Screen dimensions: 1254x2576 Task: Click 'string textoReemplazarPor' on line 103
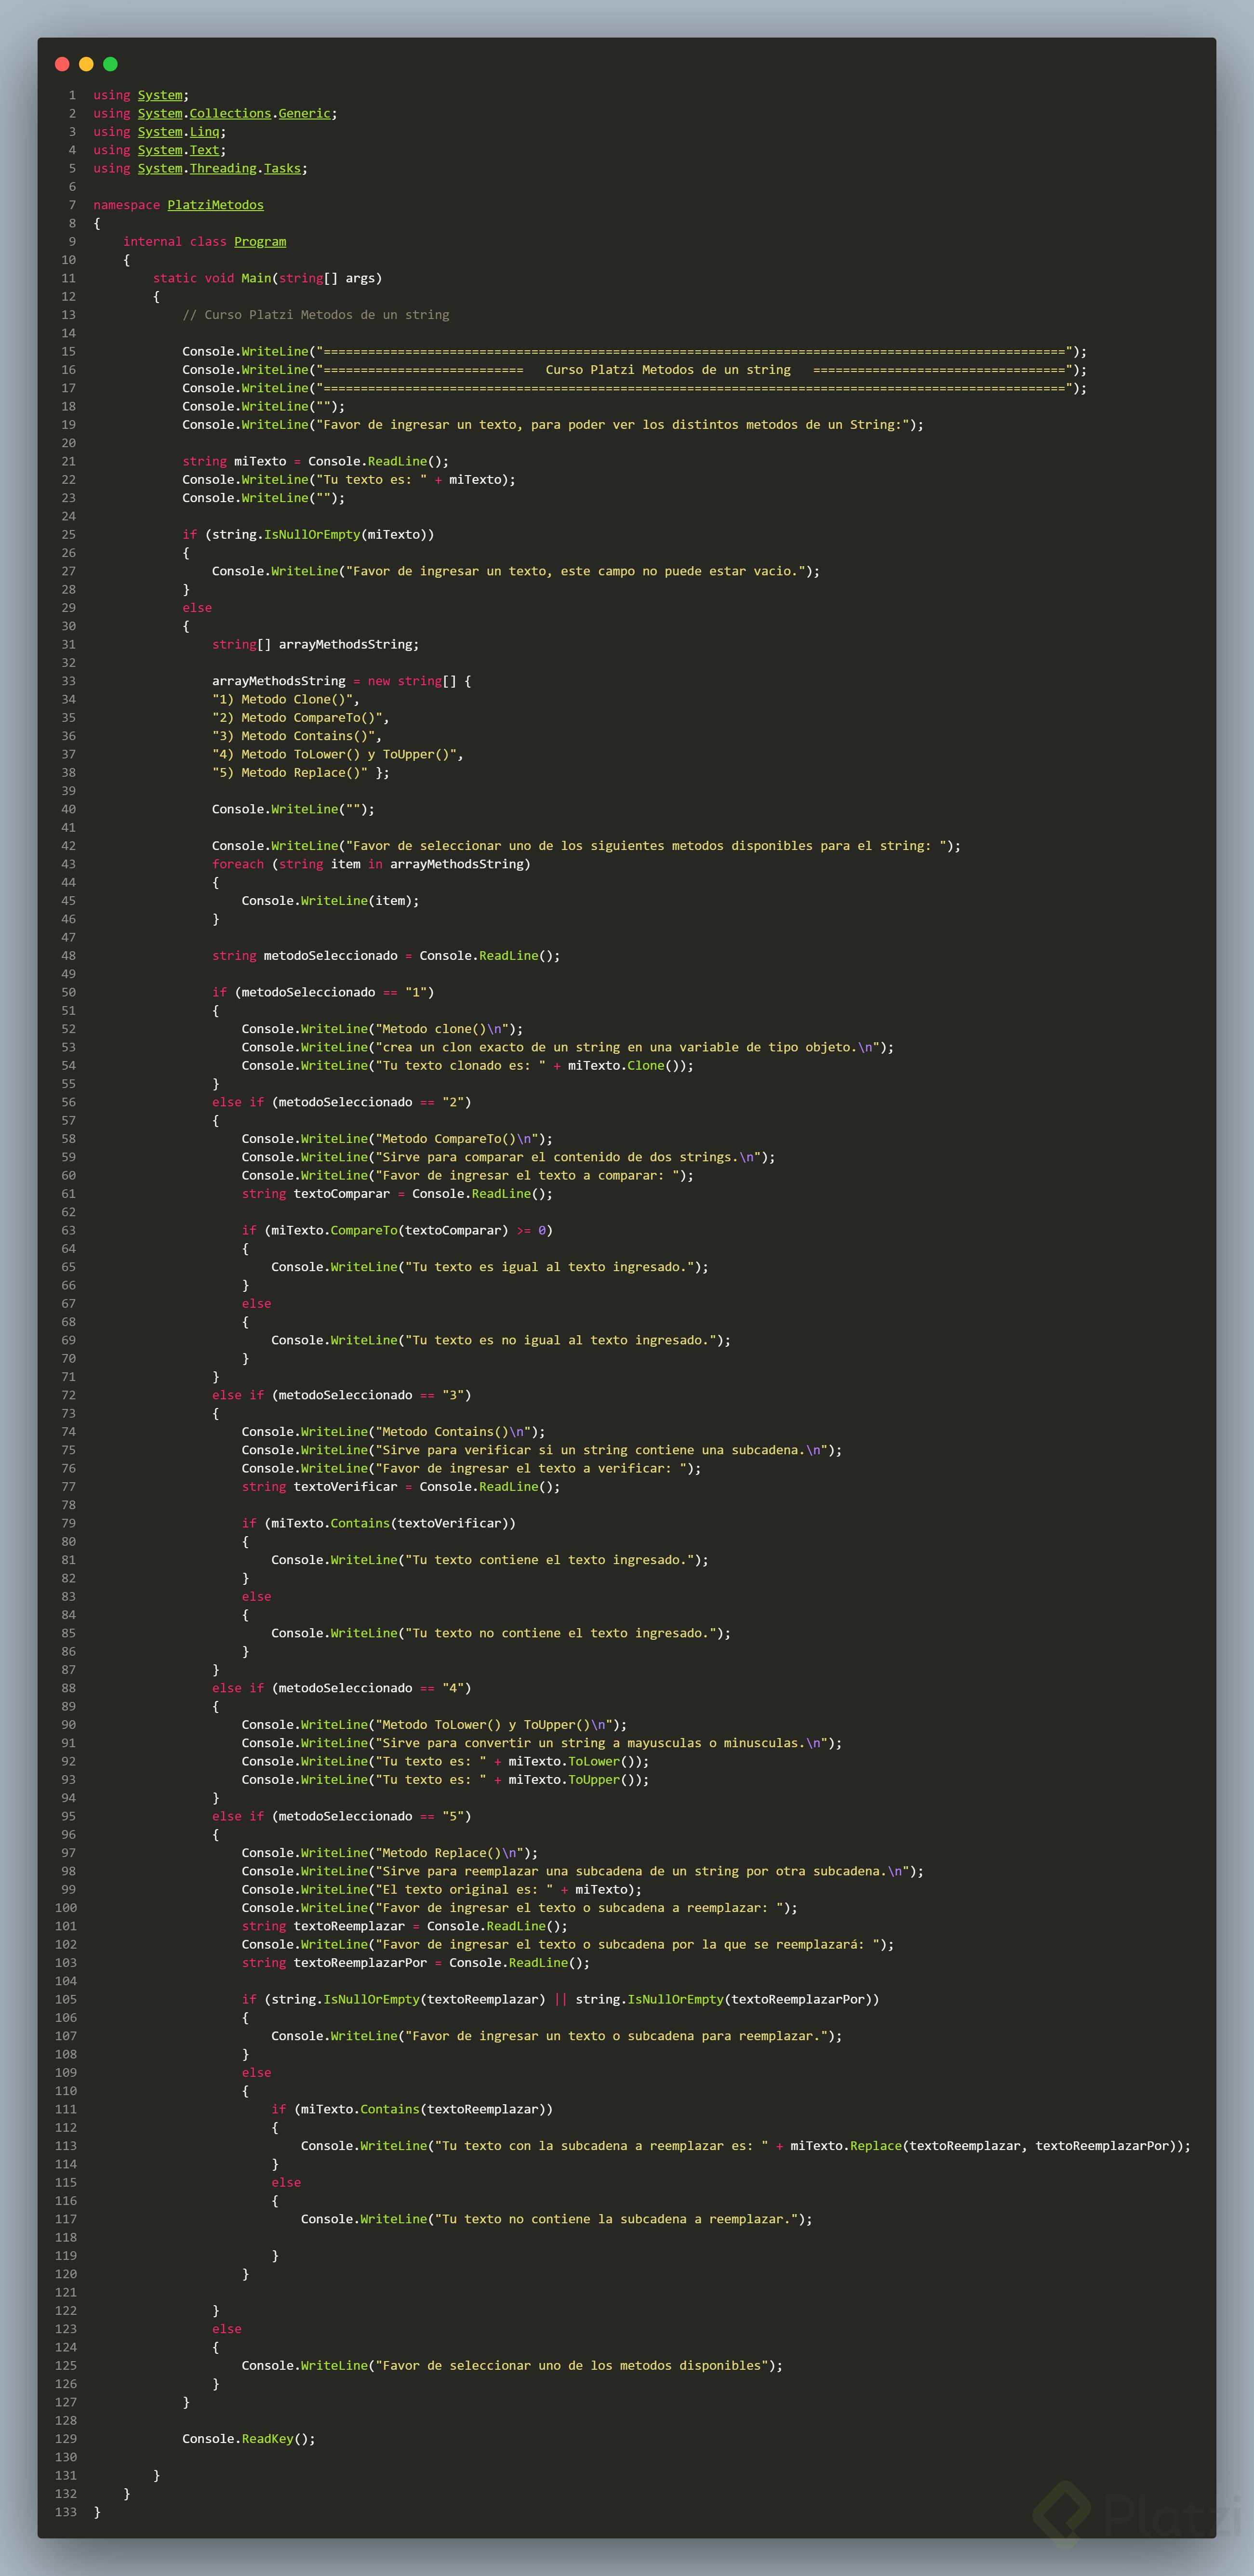[334, 1963]
